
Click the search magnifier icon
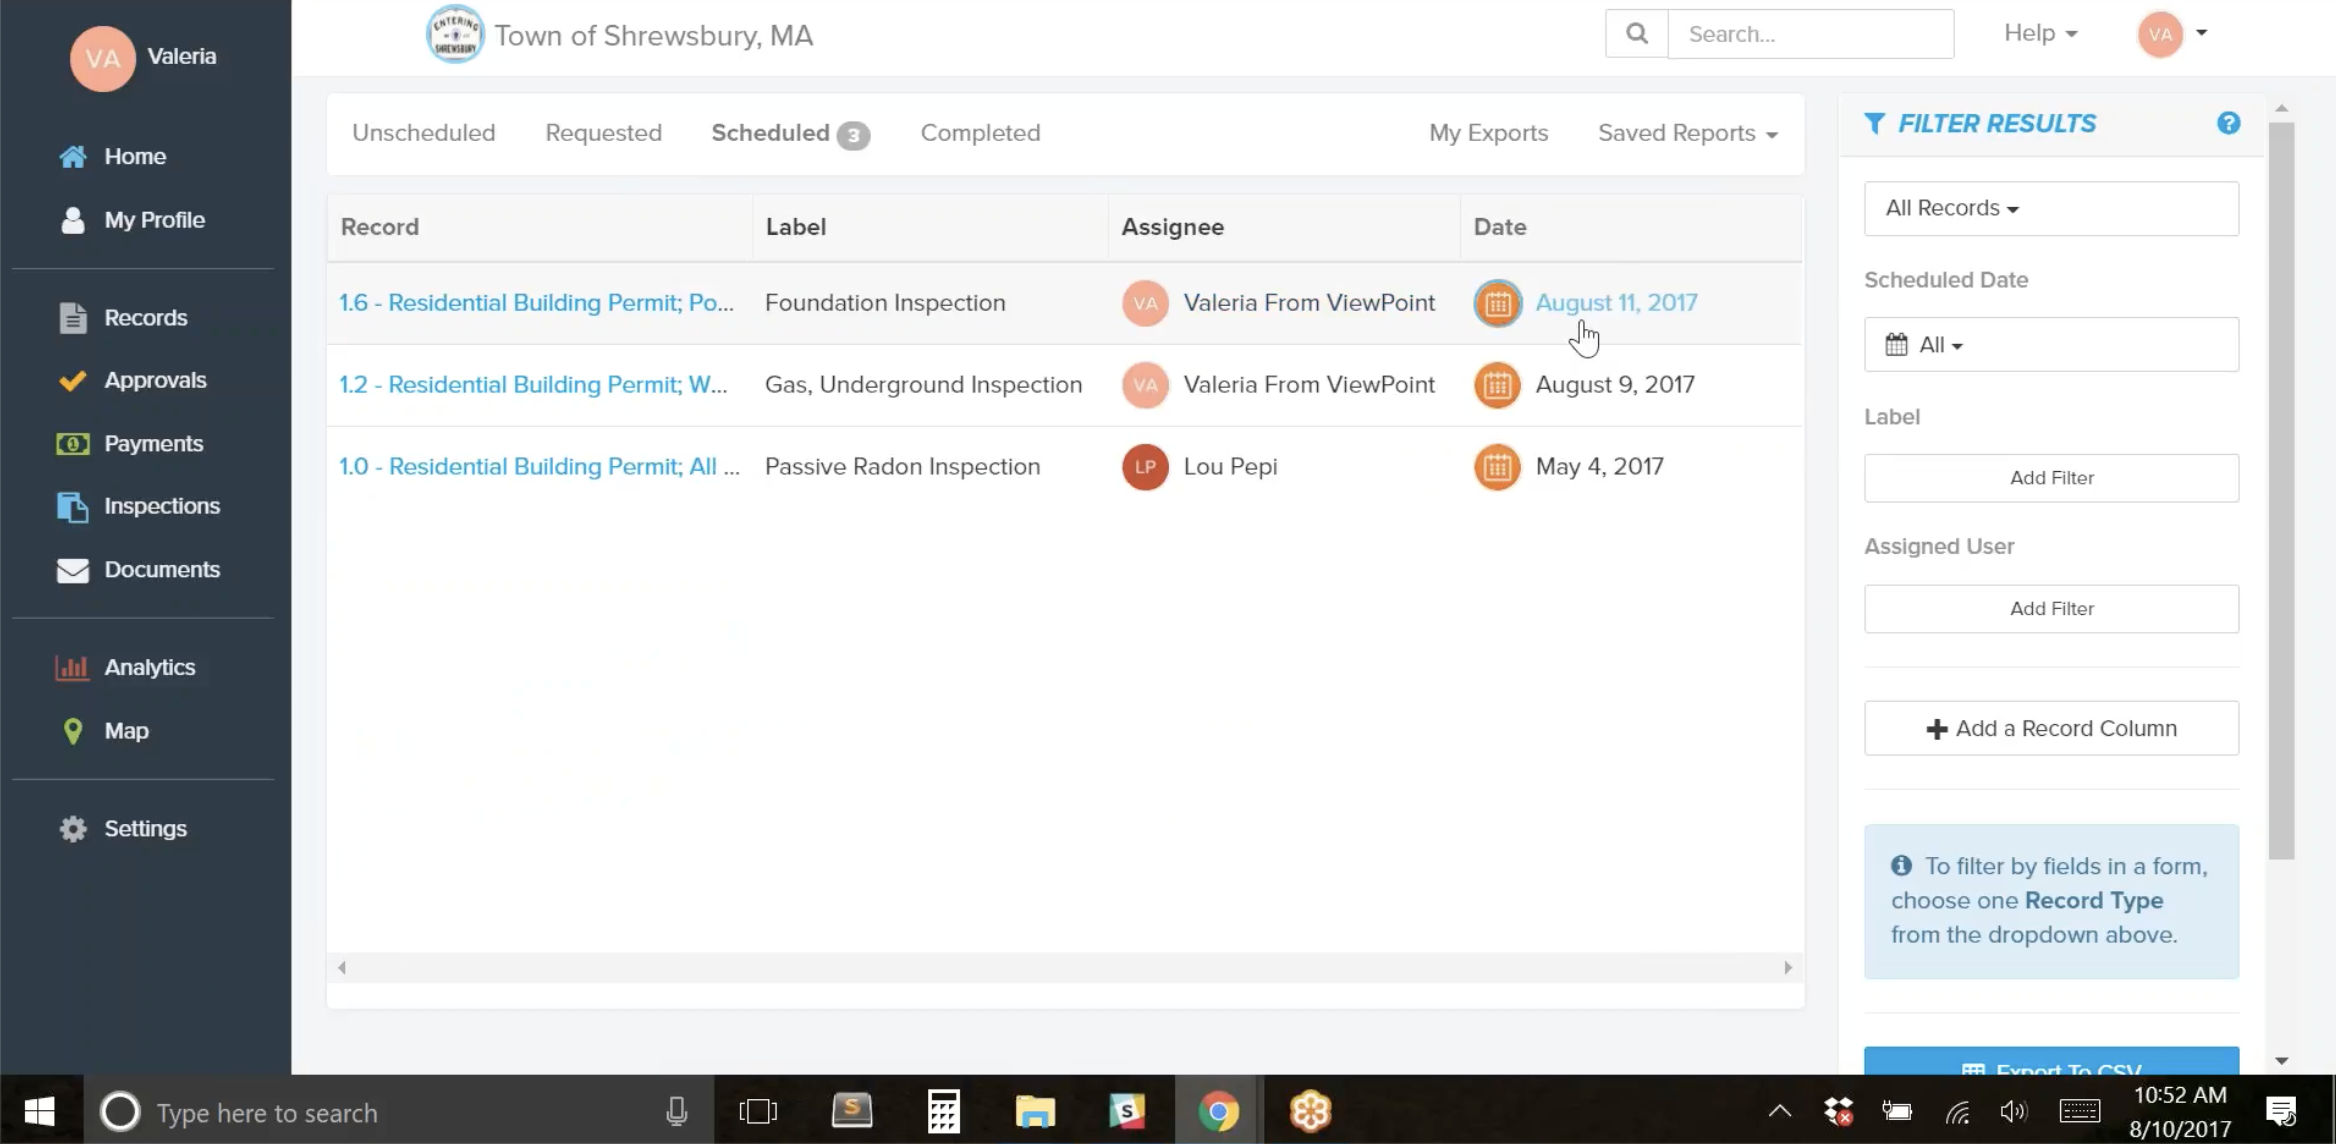point(1636,34)
